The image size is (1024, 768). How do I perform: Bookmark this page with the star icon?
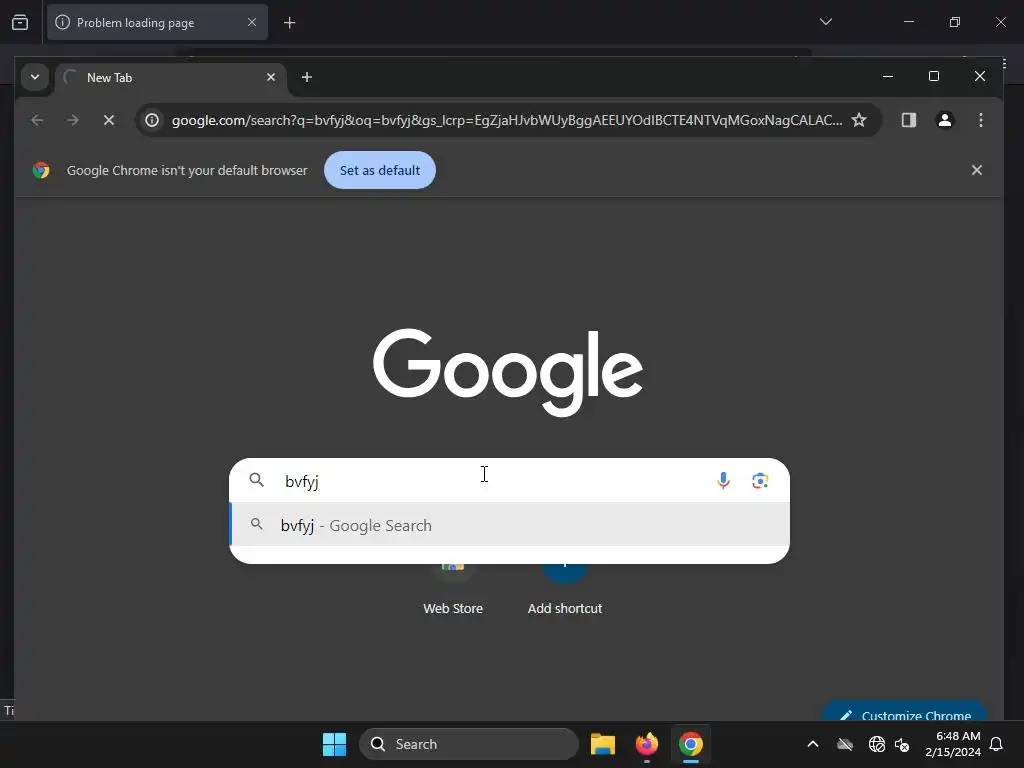(859, 120)
